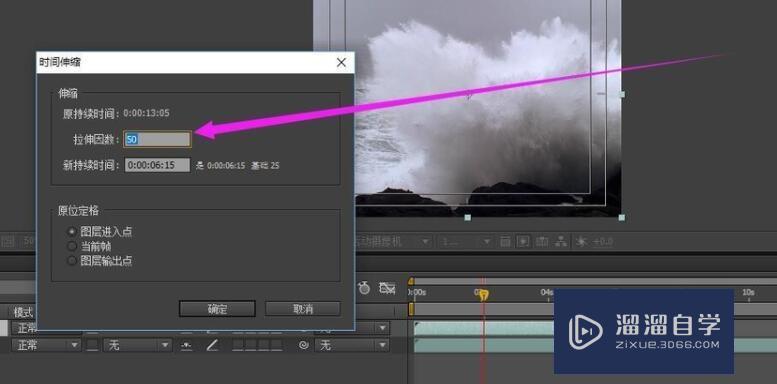Toggle preserve transparency box beside 正常 in bottom layer
The image size is (777, 384).
93,345
